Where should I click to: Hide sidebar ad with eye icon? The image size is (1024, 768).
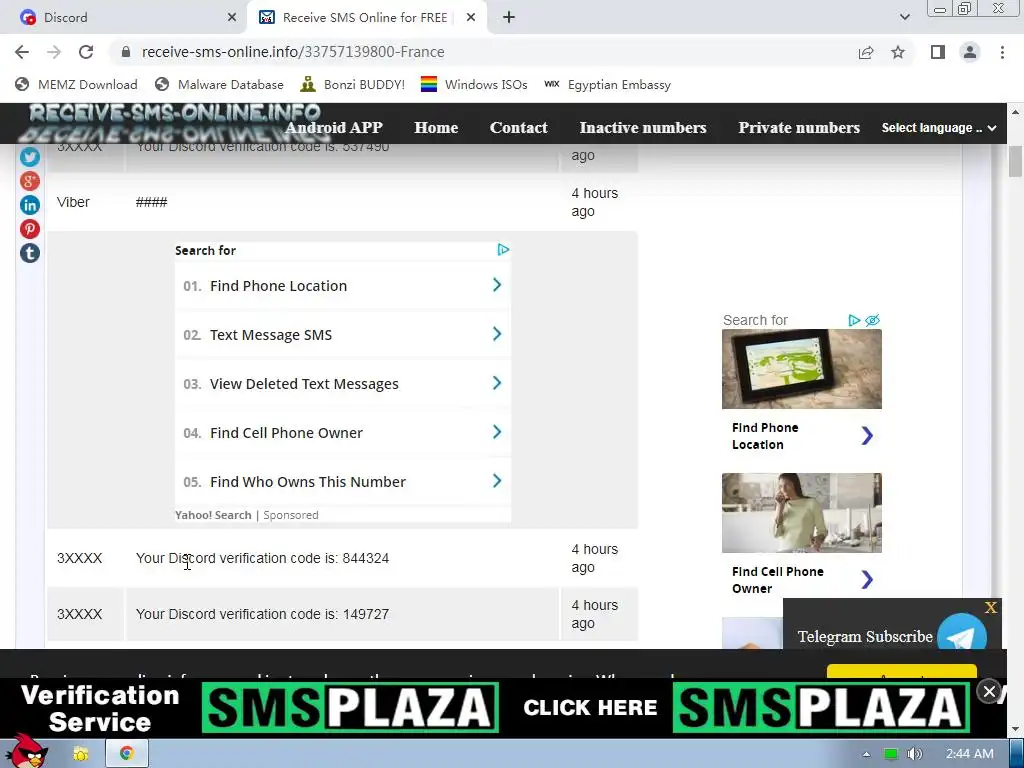click(x=872, y=320)
